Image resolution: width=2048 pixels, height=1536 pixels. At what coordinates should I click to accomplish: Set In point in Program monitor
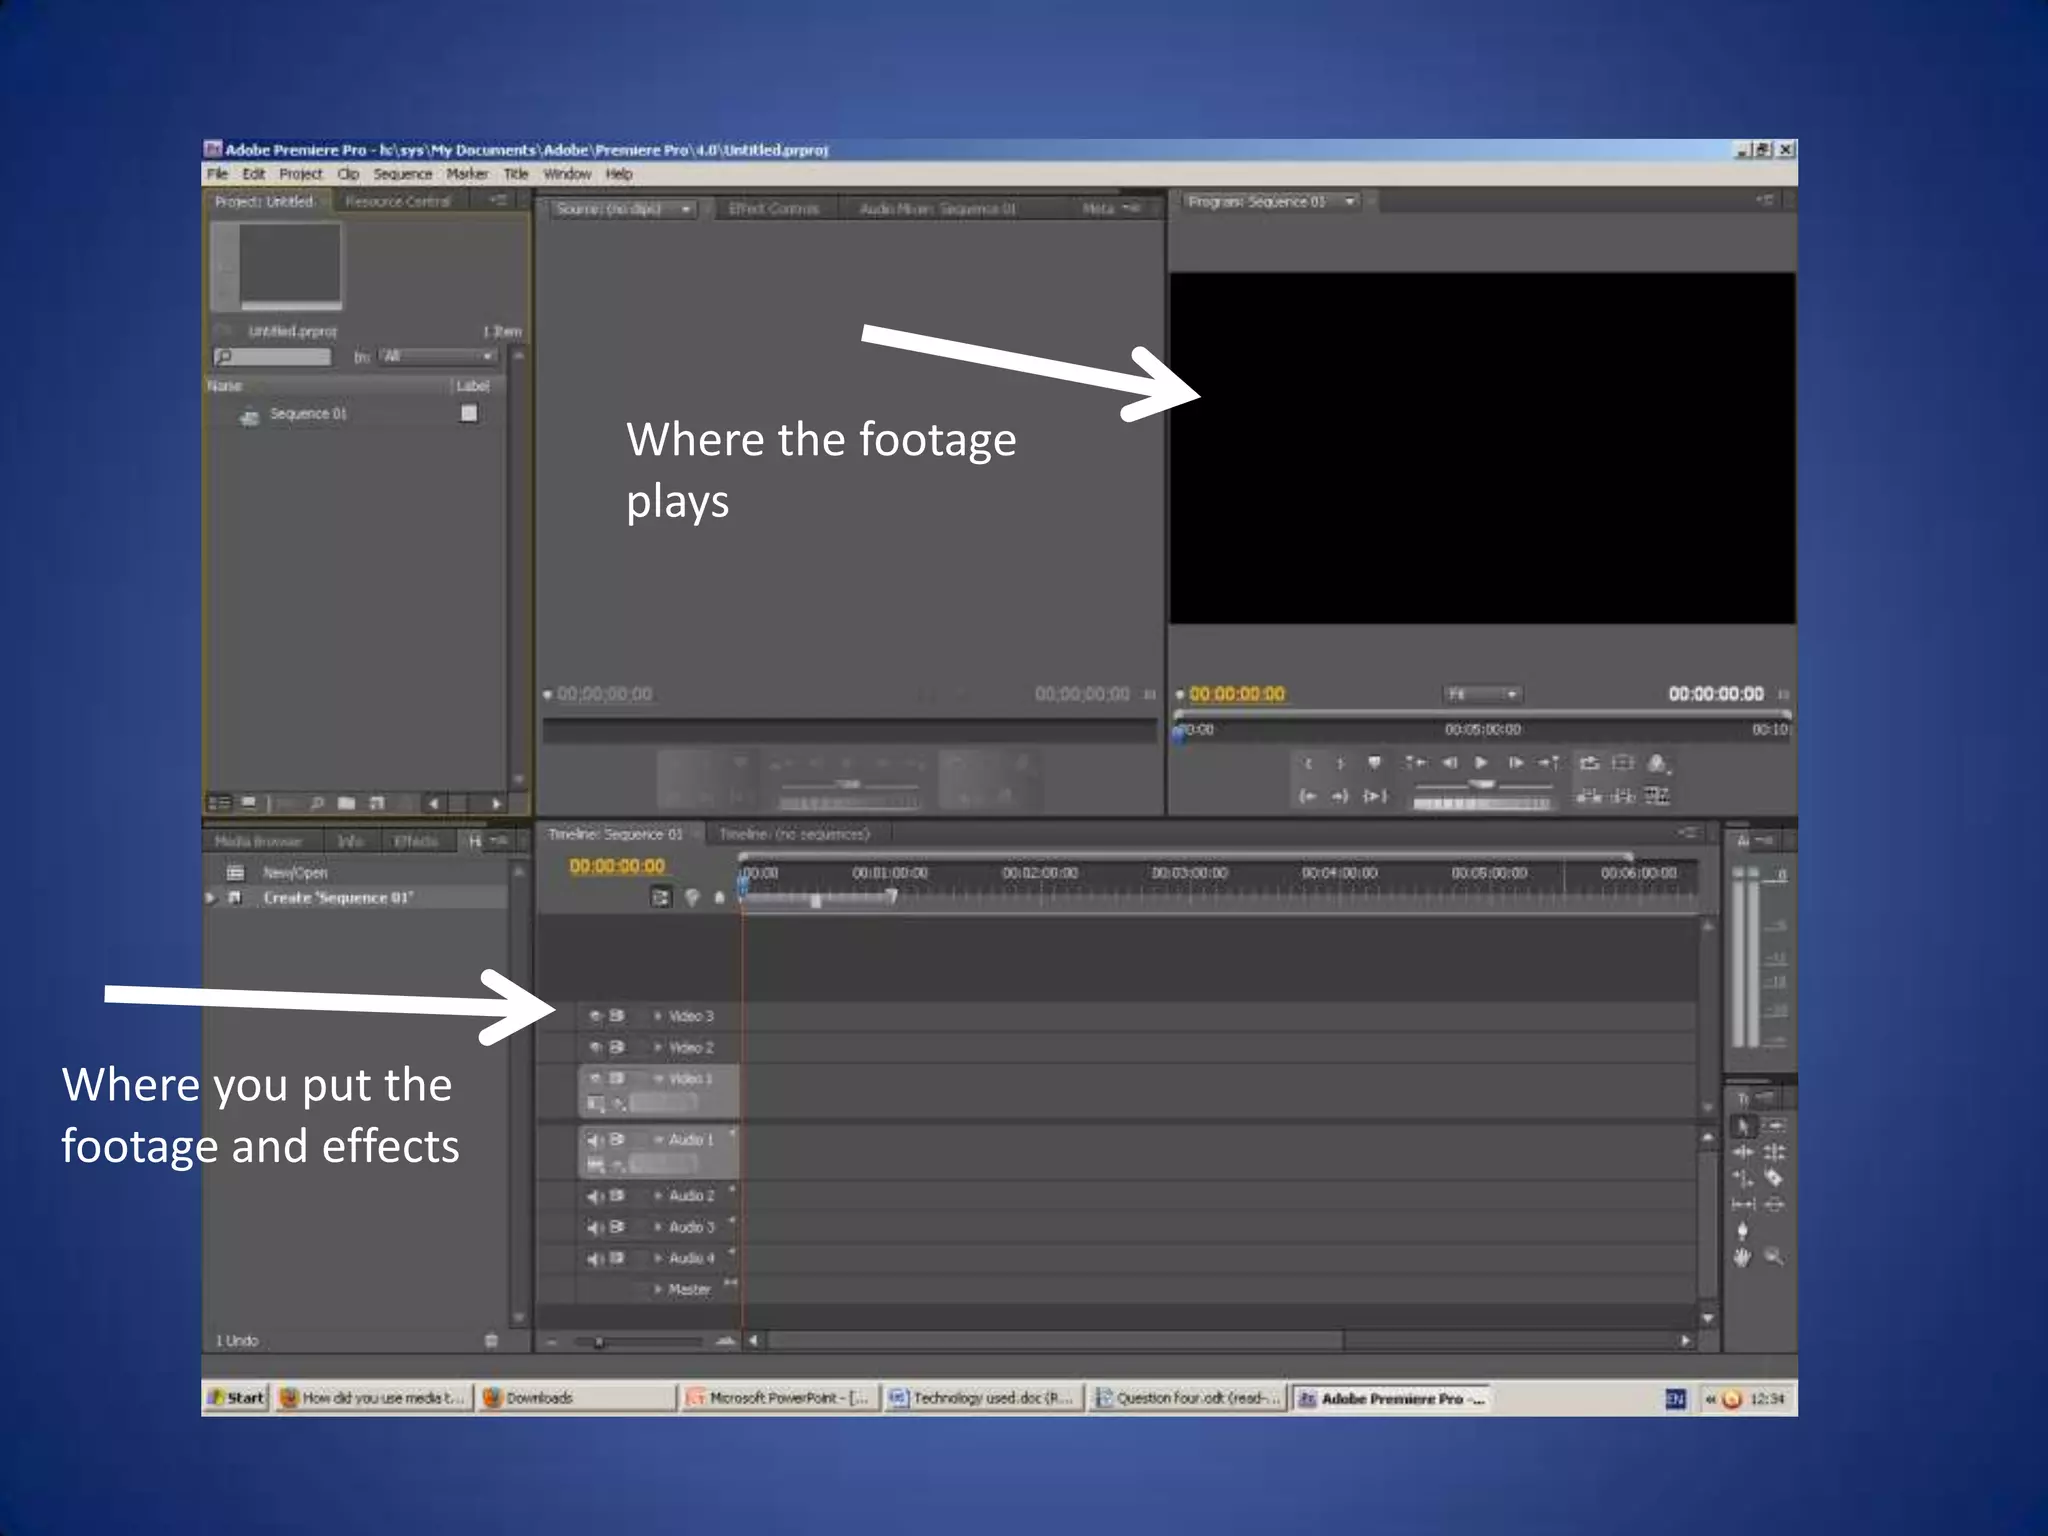click(1307, 763)
